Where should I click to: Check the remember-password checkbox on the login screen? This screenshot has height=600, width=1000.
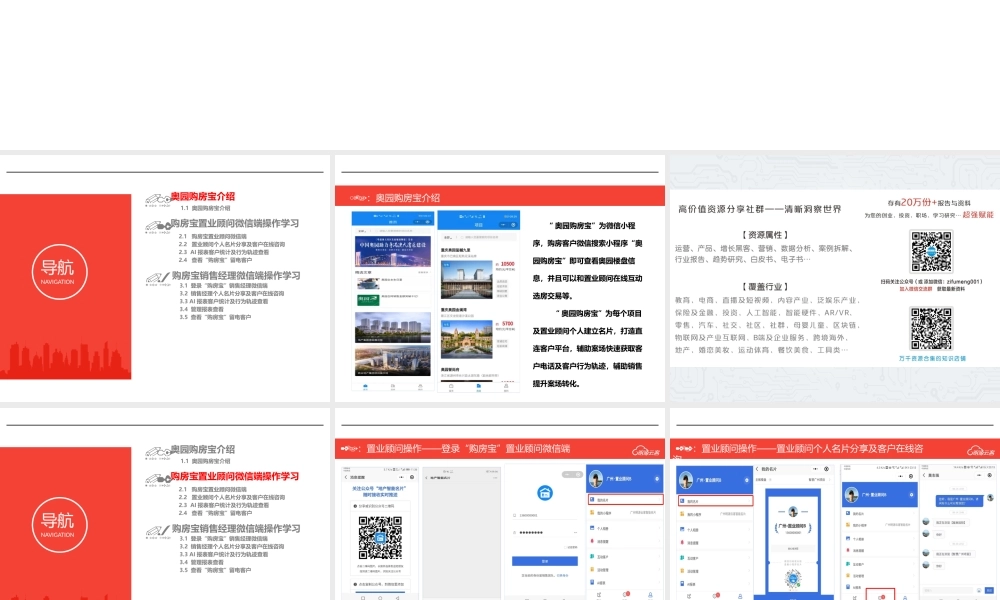click(x=568, y=547)
